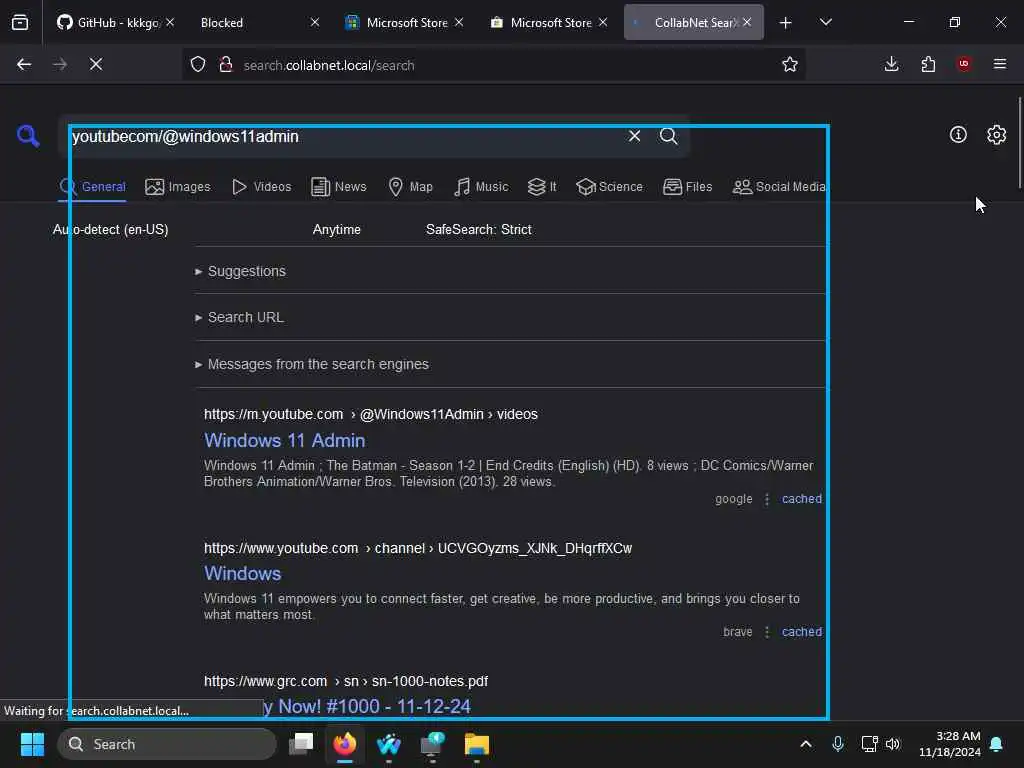Screen dimensions: 1024x768
Task: Open Task View from the taskbar
Action: 301,744
